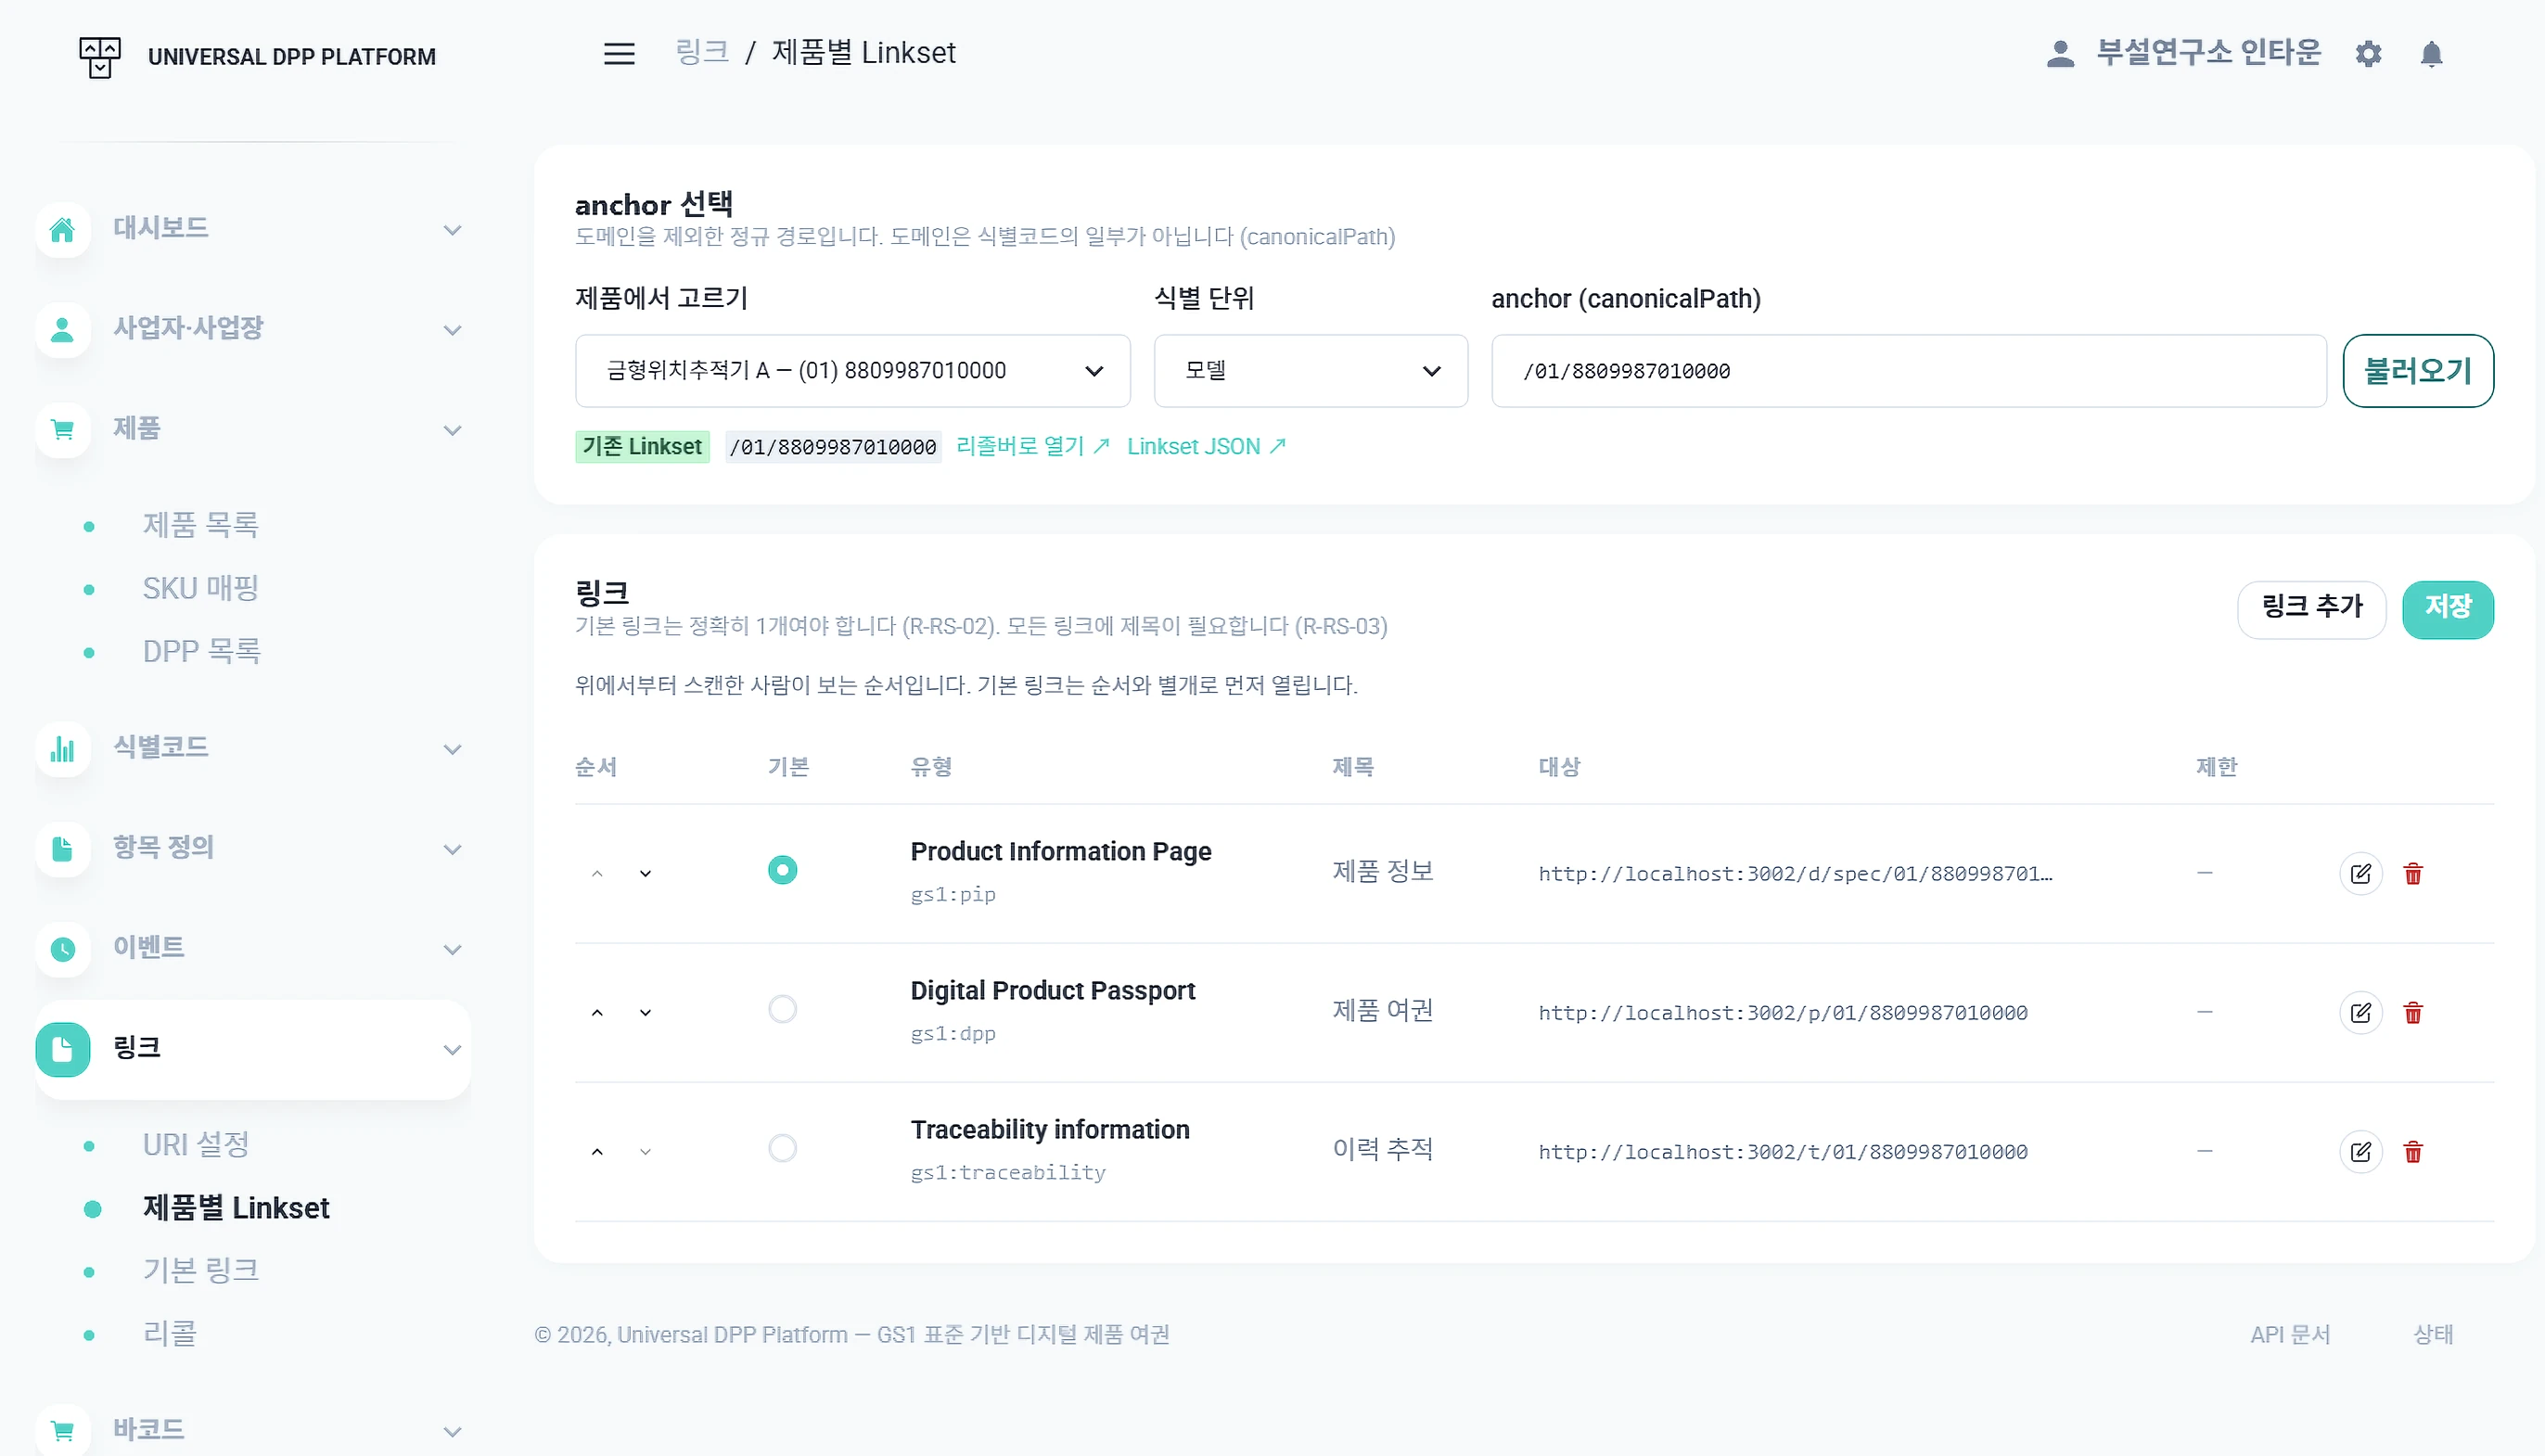Click the 대시보드 home icon
This screenshot has width=2545, height=1456.
pos(62,230)
